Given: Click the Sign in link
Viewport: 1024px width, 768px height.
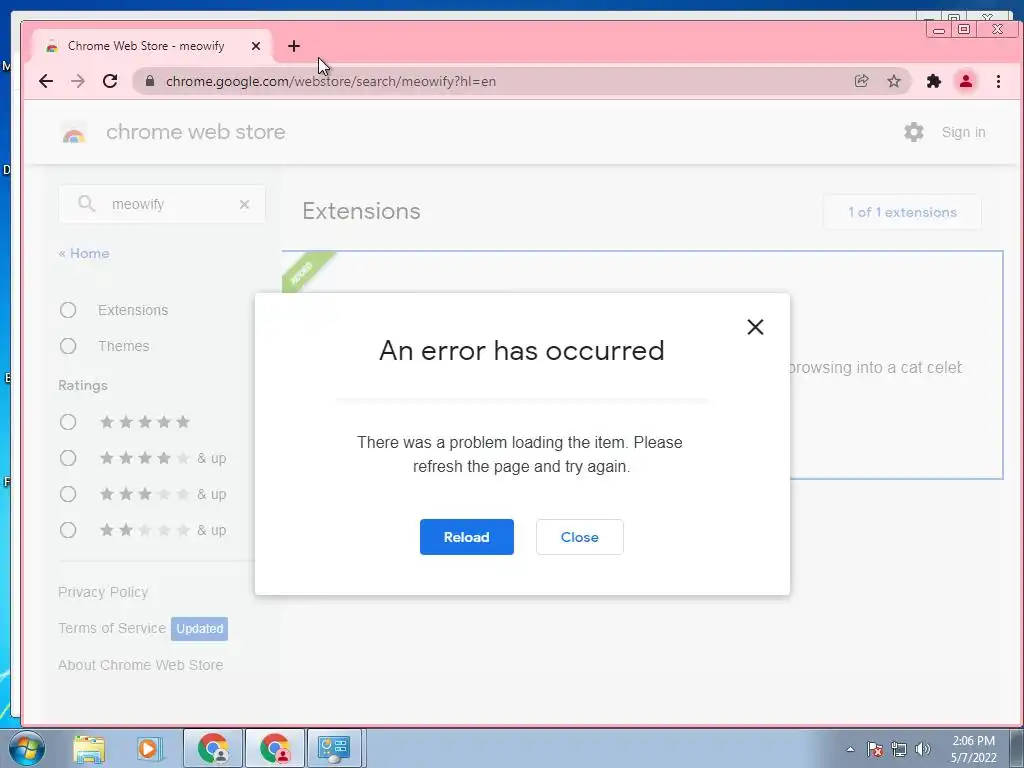Looking at the screenshot, I should (963, 132).
